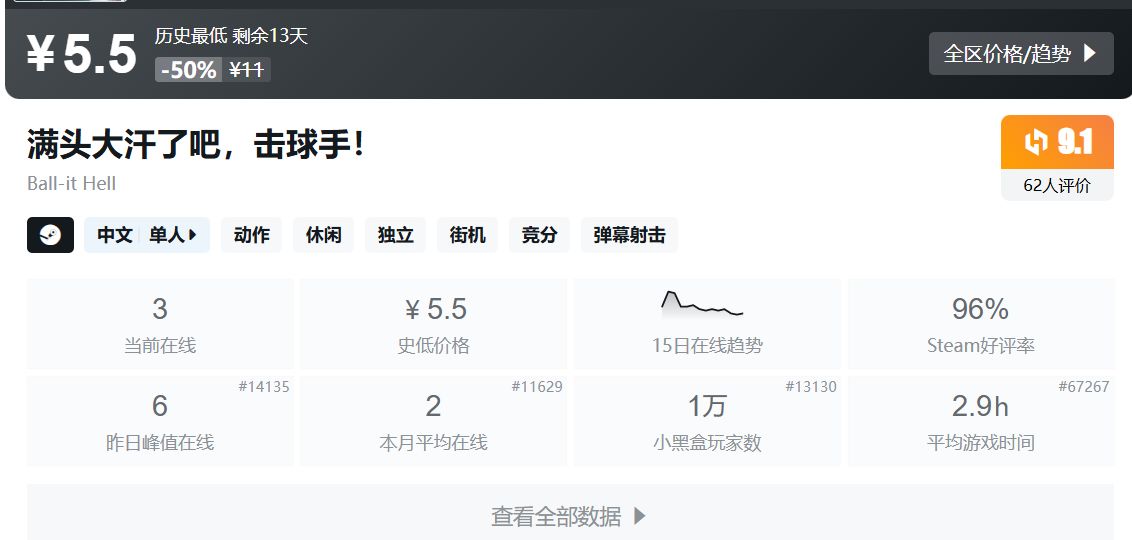This screenshot has width=1132, height=540.
Task: Select the 街机 tag
Action: point(467,235)
